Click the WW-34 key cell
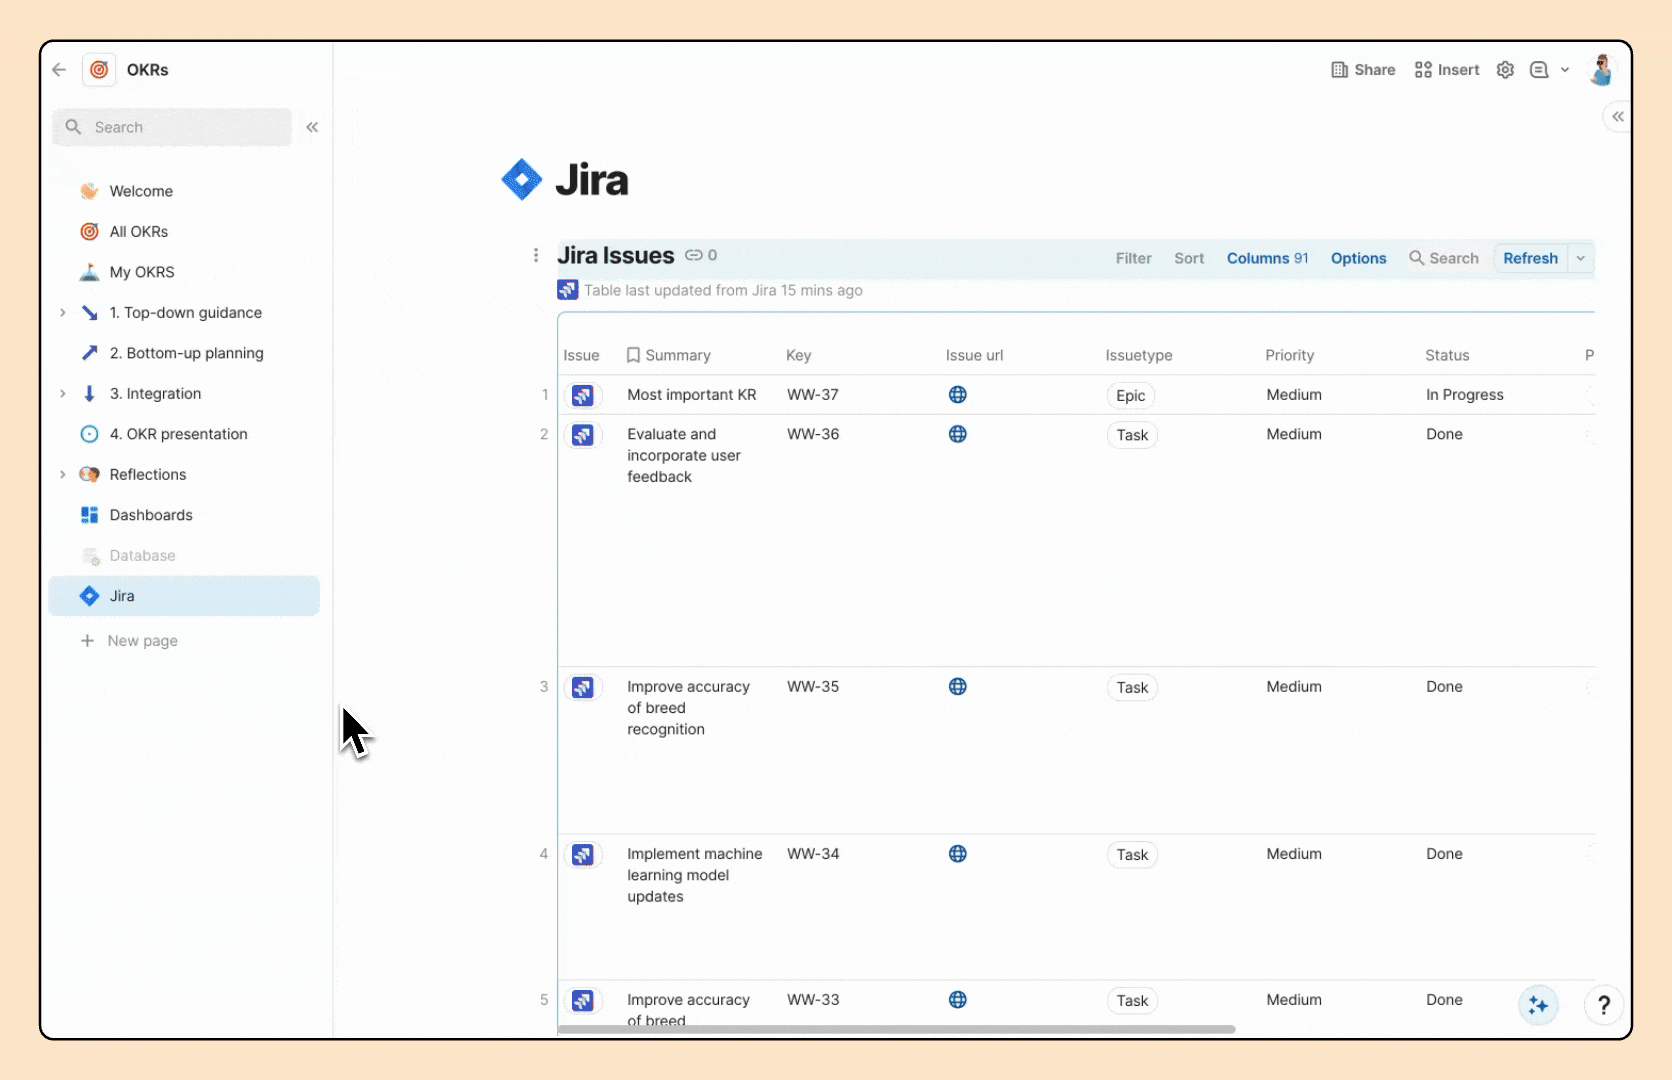 [813, 854]
